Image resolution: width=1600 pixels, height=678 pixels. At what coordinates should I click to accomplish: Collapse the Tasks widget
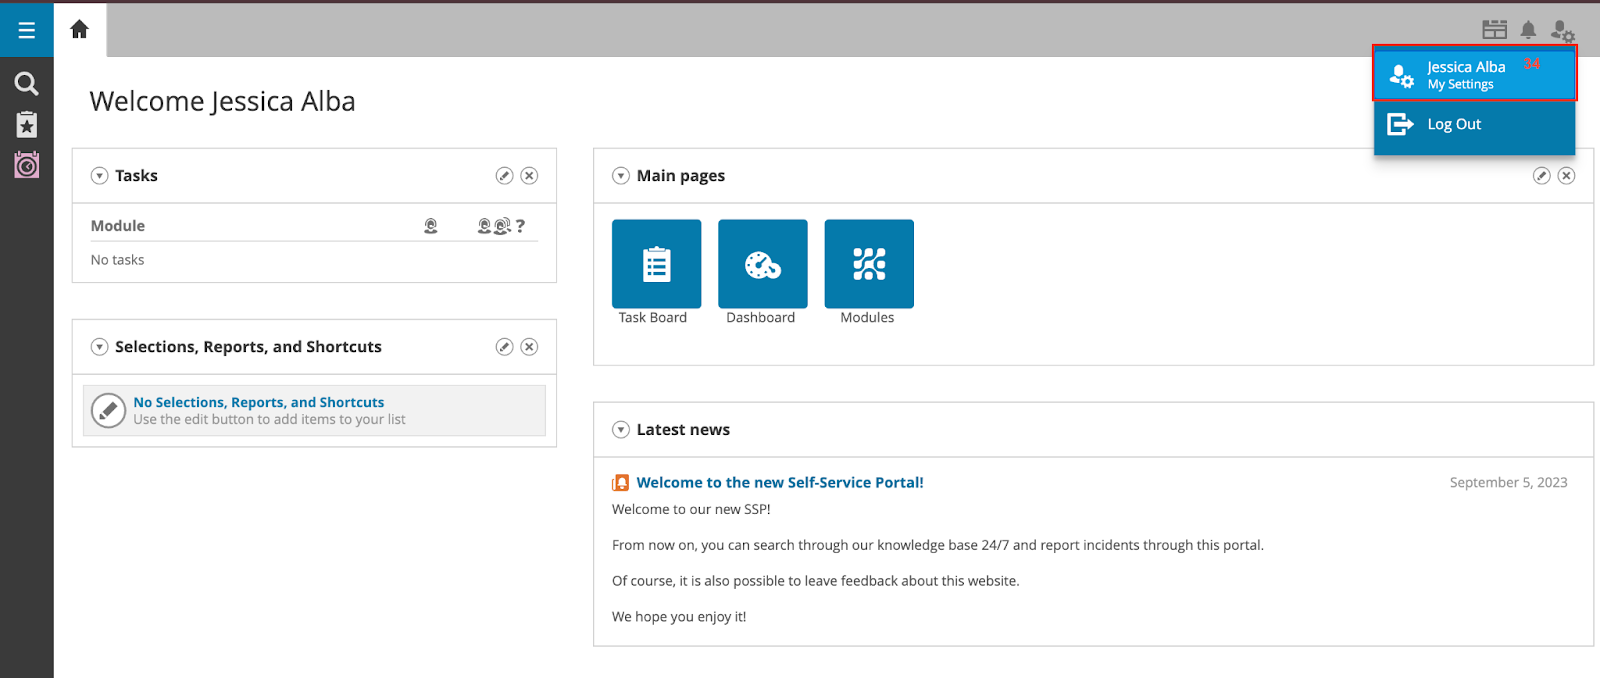click(x=100, y=176)
